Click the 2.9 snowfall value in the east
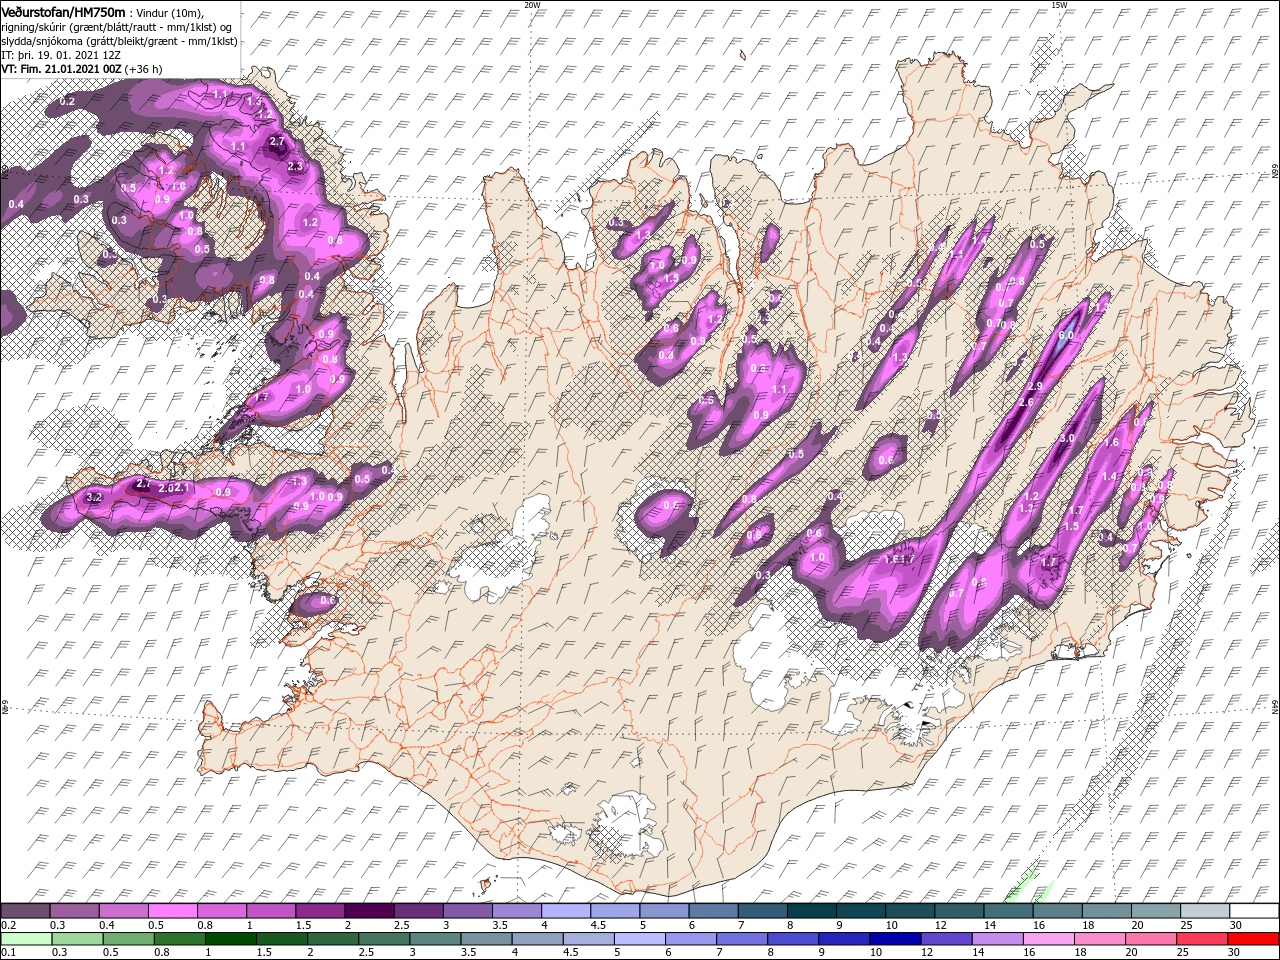This screenshot has height=960, width=1280. pos(1035,386)
